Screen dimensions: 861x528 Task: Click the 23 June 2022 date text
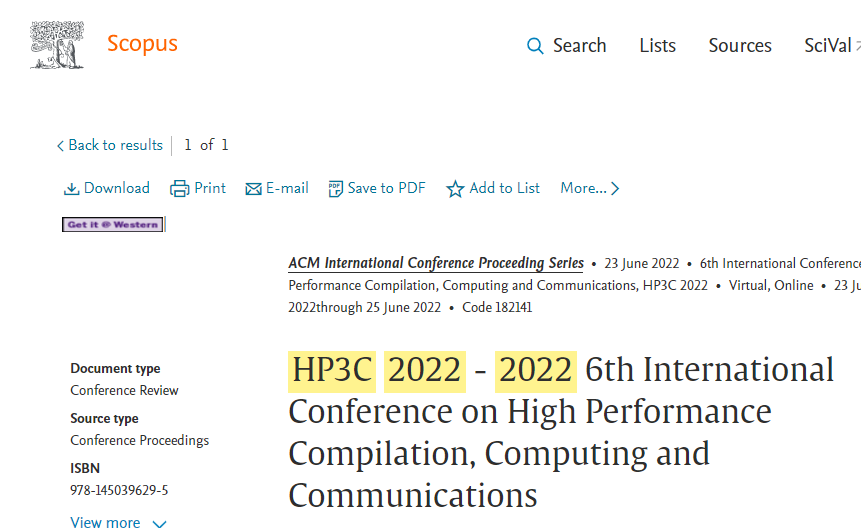642,263
